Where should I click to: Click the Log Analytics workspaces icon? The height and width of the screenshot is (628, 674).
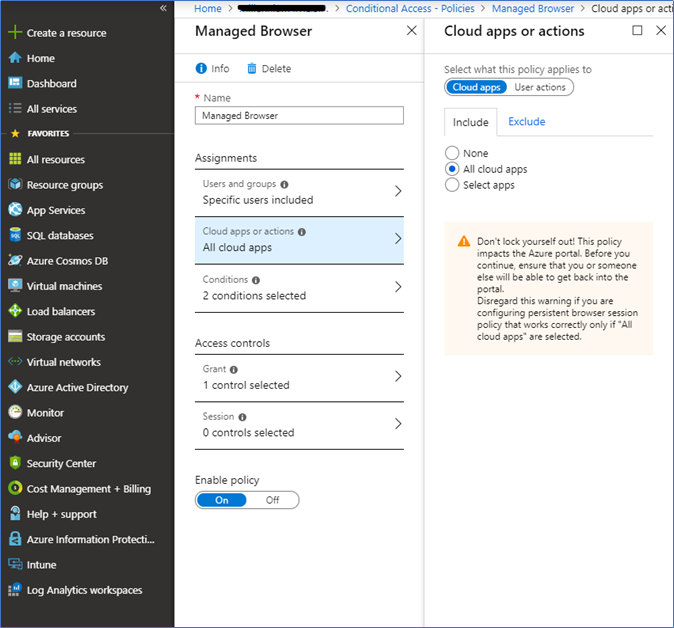click(15, 589)
